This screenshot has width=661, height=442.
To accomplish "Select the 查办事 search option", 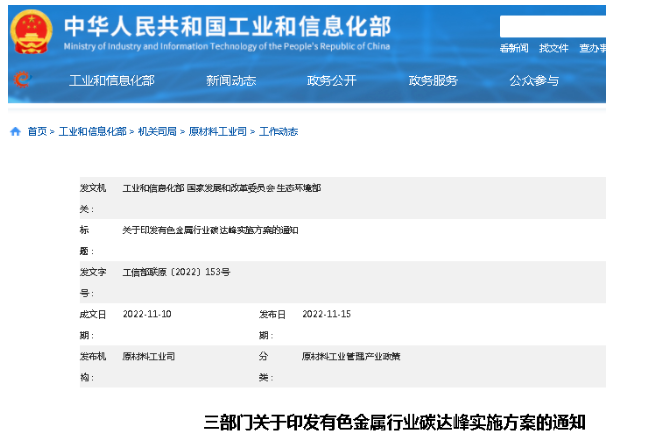I will (x=592, y=48).
